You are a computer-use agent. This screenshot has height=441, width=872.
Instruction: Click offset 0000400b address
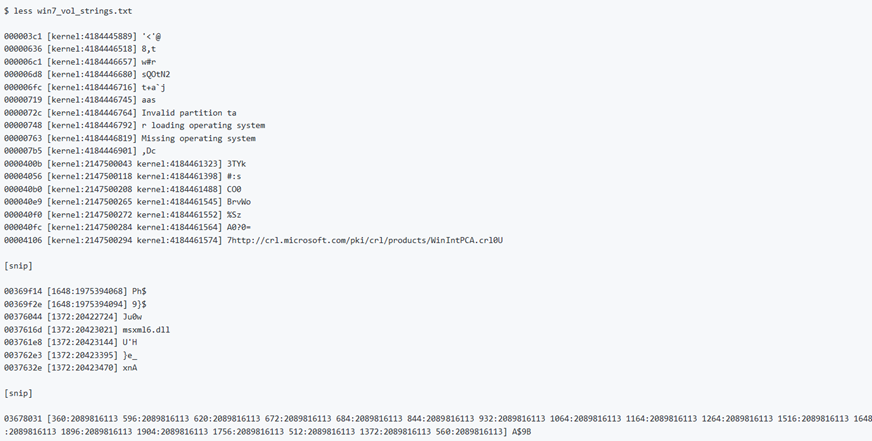pyautogui.click(x=23, y=164)
